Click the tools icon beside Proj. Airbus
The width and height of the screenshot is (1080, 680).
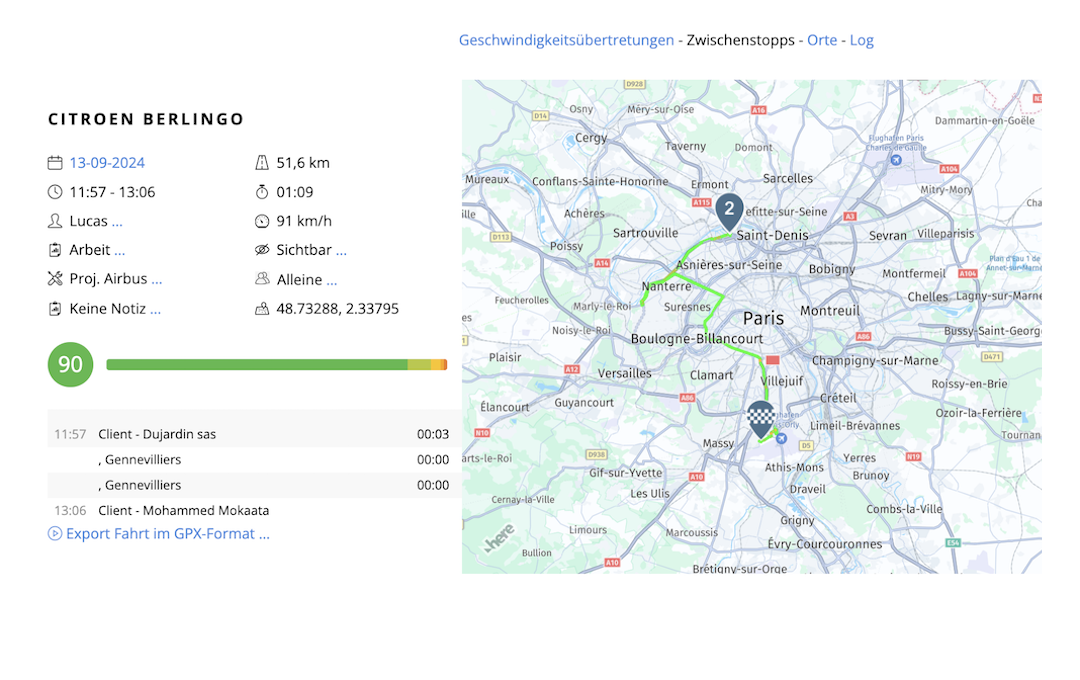point(55,279)
